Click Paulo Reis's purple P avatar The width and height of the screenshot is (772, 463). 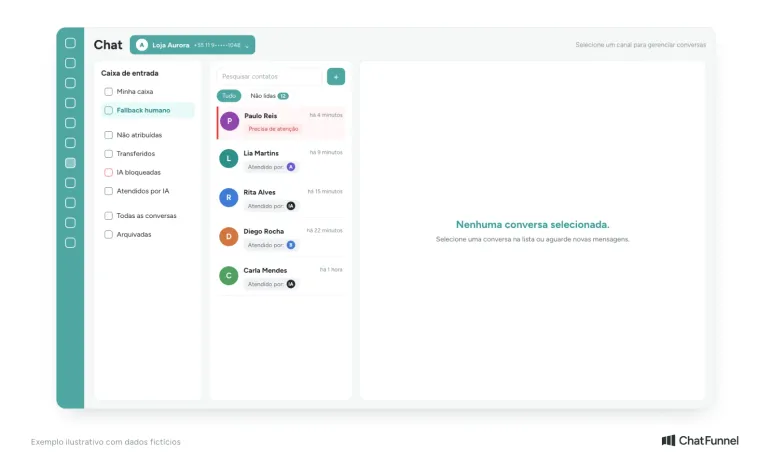(229, 121)
